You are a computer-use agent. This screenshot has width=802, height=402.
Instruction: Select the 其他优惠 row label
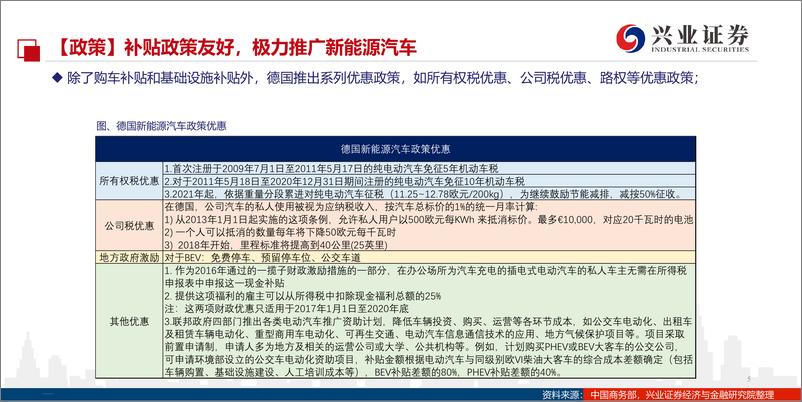[x=129, y=321]
